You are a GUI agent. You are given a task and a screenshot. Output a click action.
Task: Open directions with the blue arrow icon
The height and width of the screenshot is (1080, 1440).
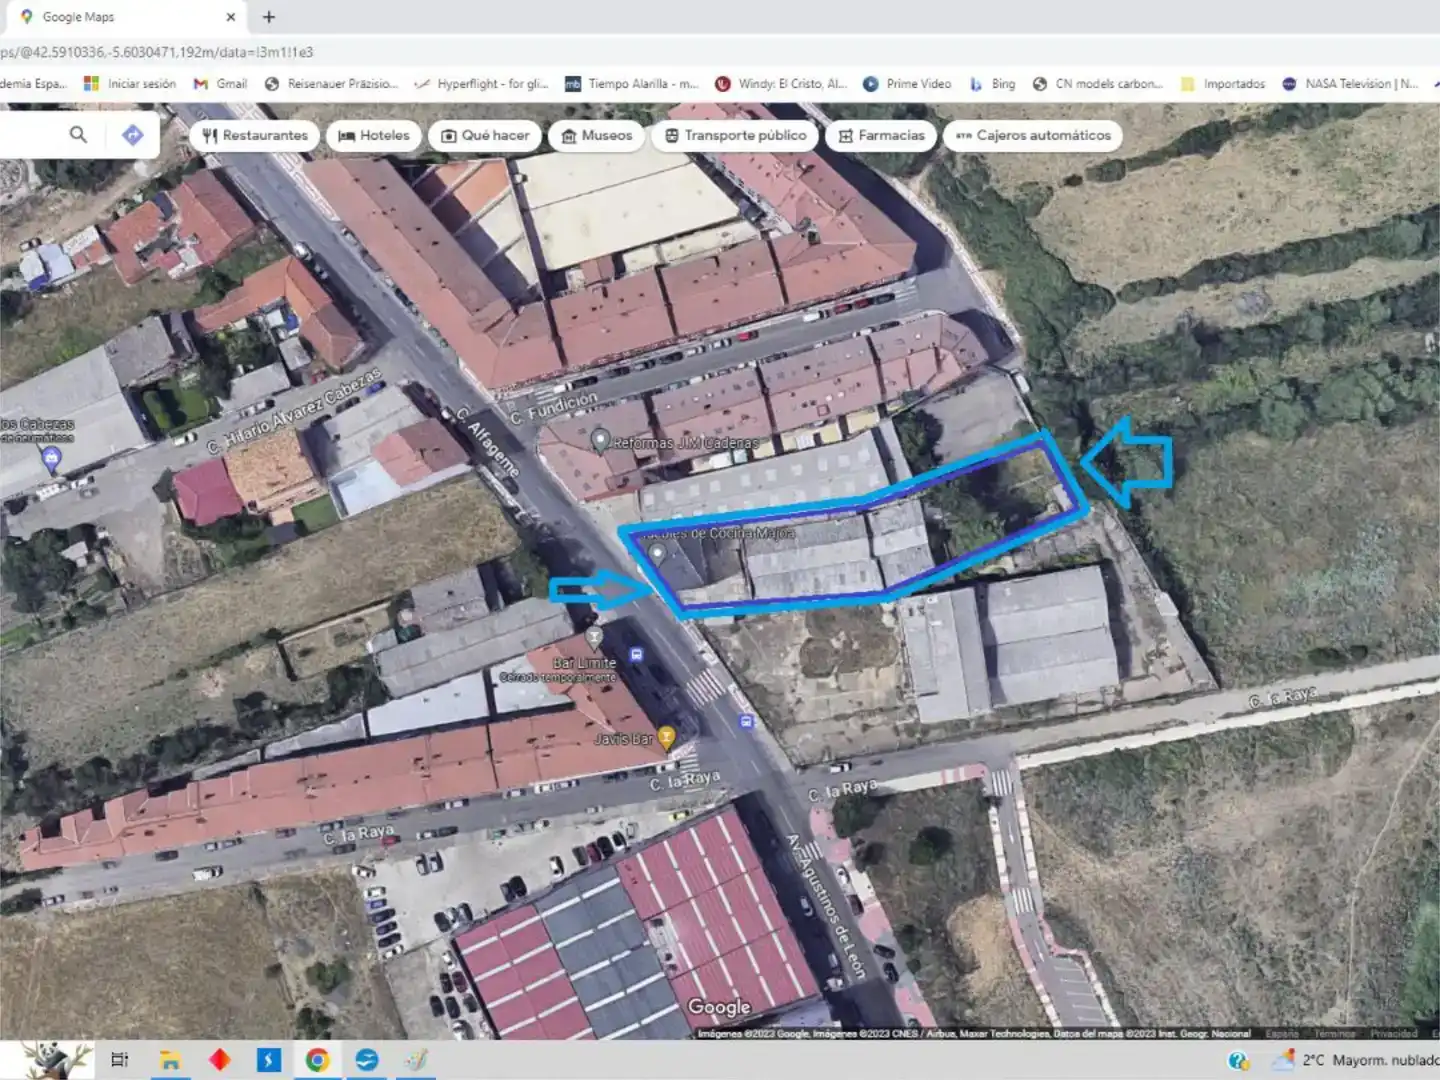(x=133, y=135)
